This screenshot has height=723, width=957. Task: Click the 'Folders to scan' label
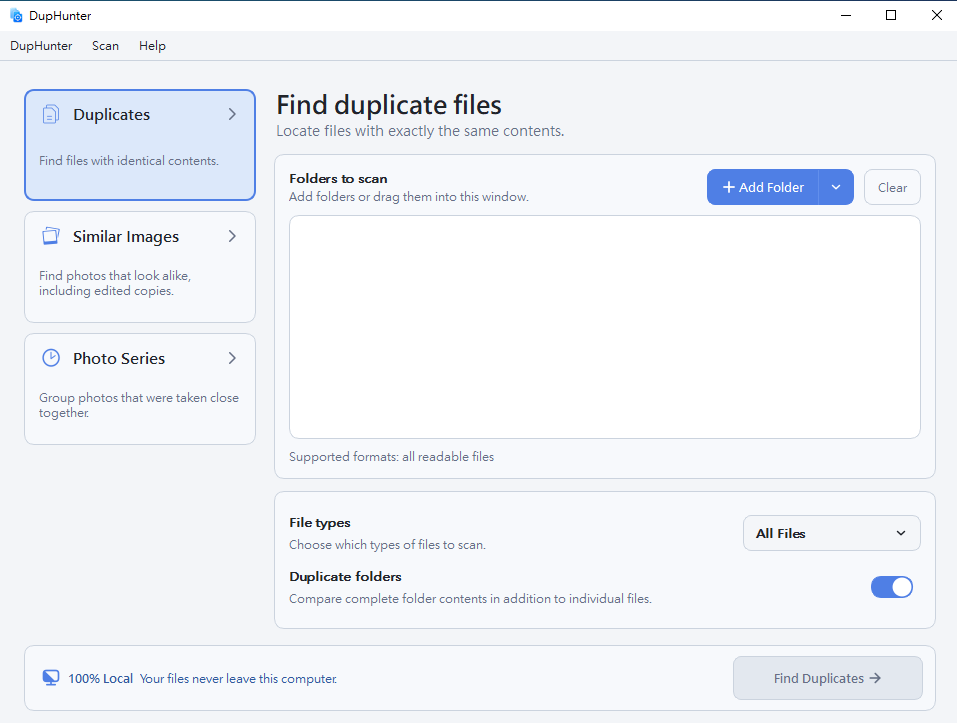pyautogui.click(x=338, y=179)
